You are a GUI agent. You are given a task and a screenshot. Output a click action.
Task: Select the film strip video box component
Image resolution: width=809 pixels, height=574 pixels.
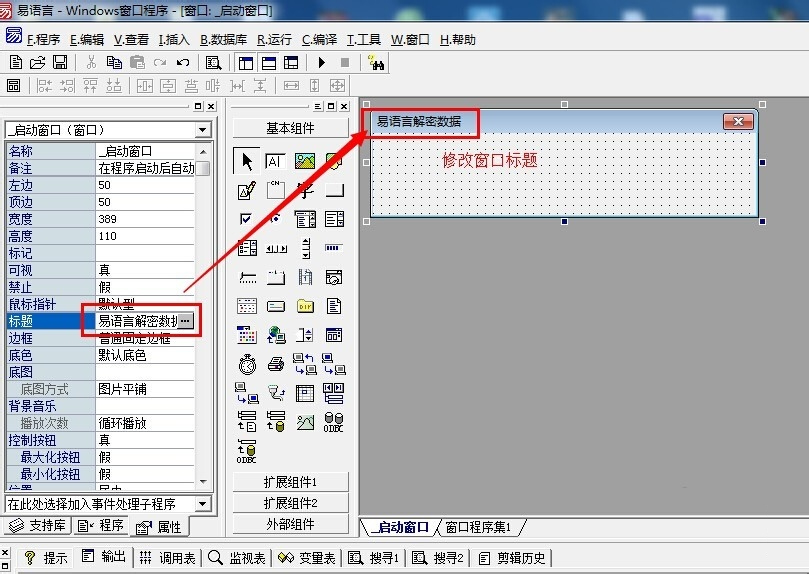pos(305,277)
